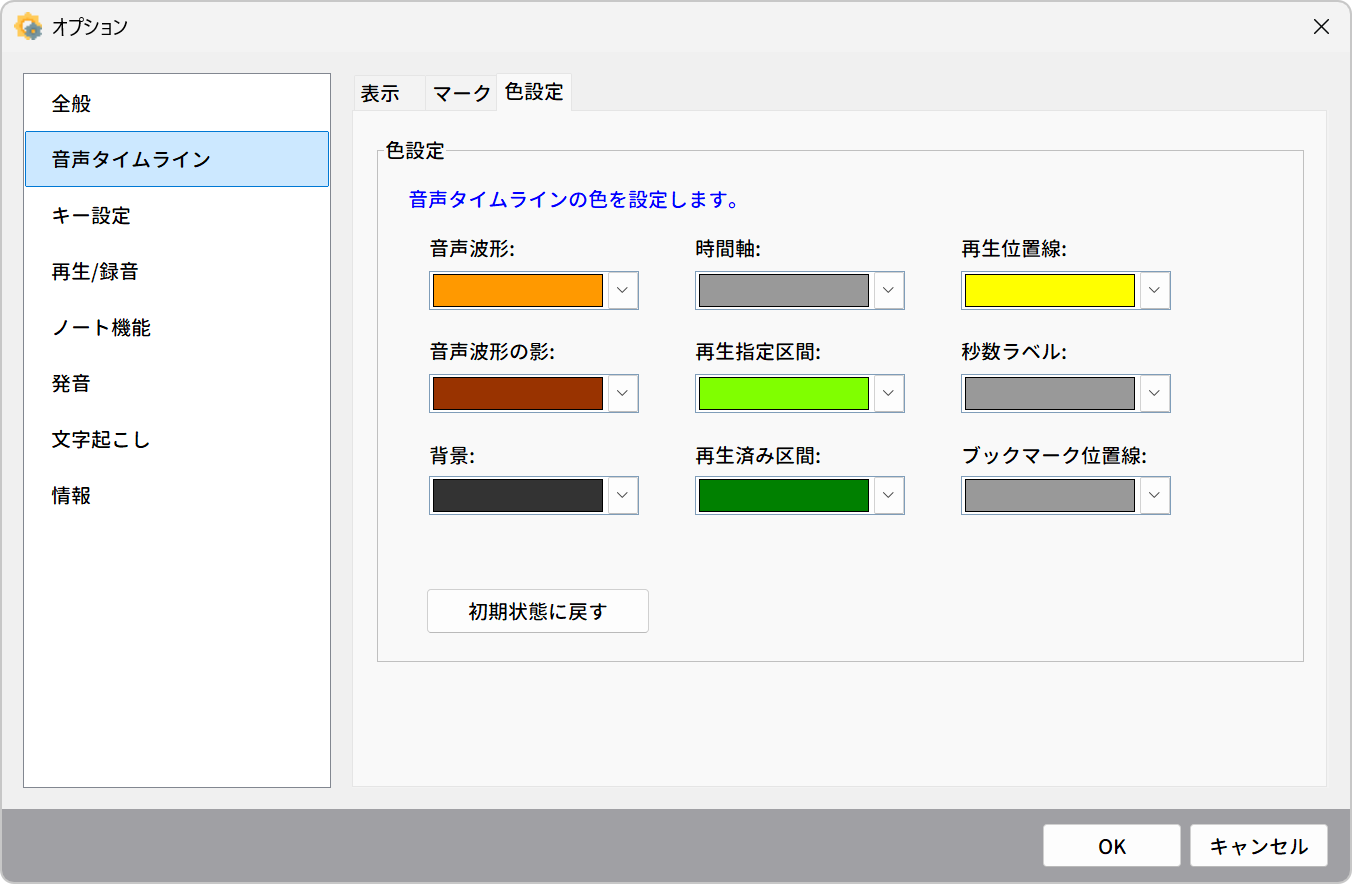
Task: Expand 音声波形の影 color dropdown arrow
Action: pos(622,394)
